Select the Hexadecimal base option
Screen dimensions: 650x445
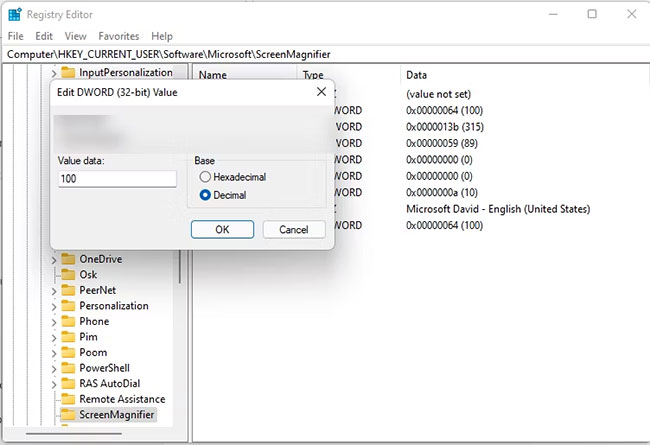click(x=205, y=177)
